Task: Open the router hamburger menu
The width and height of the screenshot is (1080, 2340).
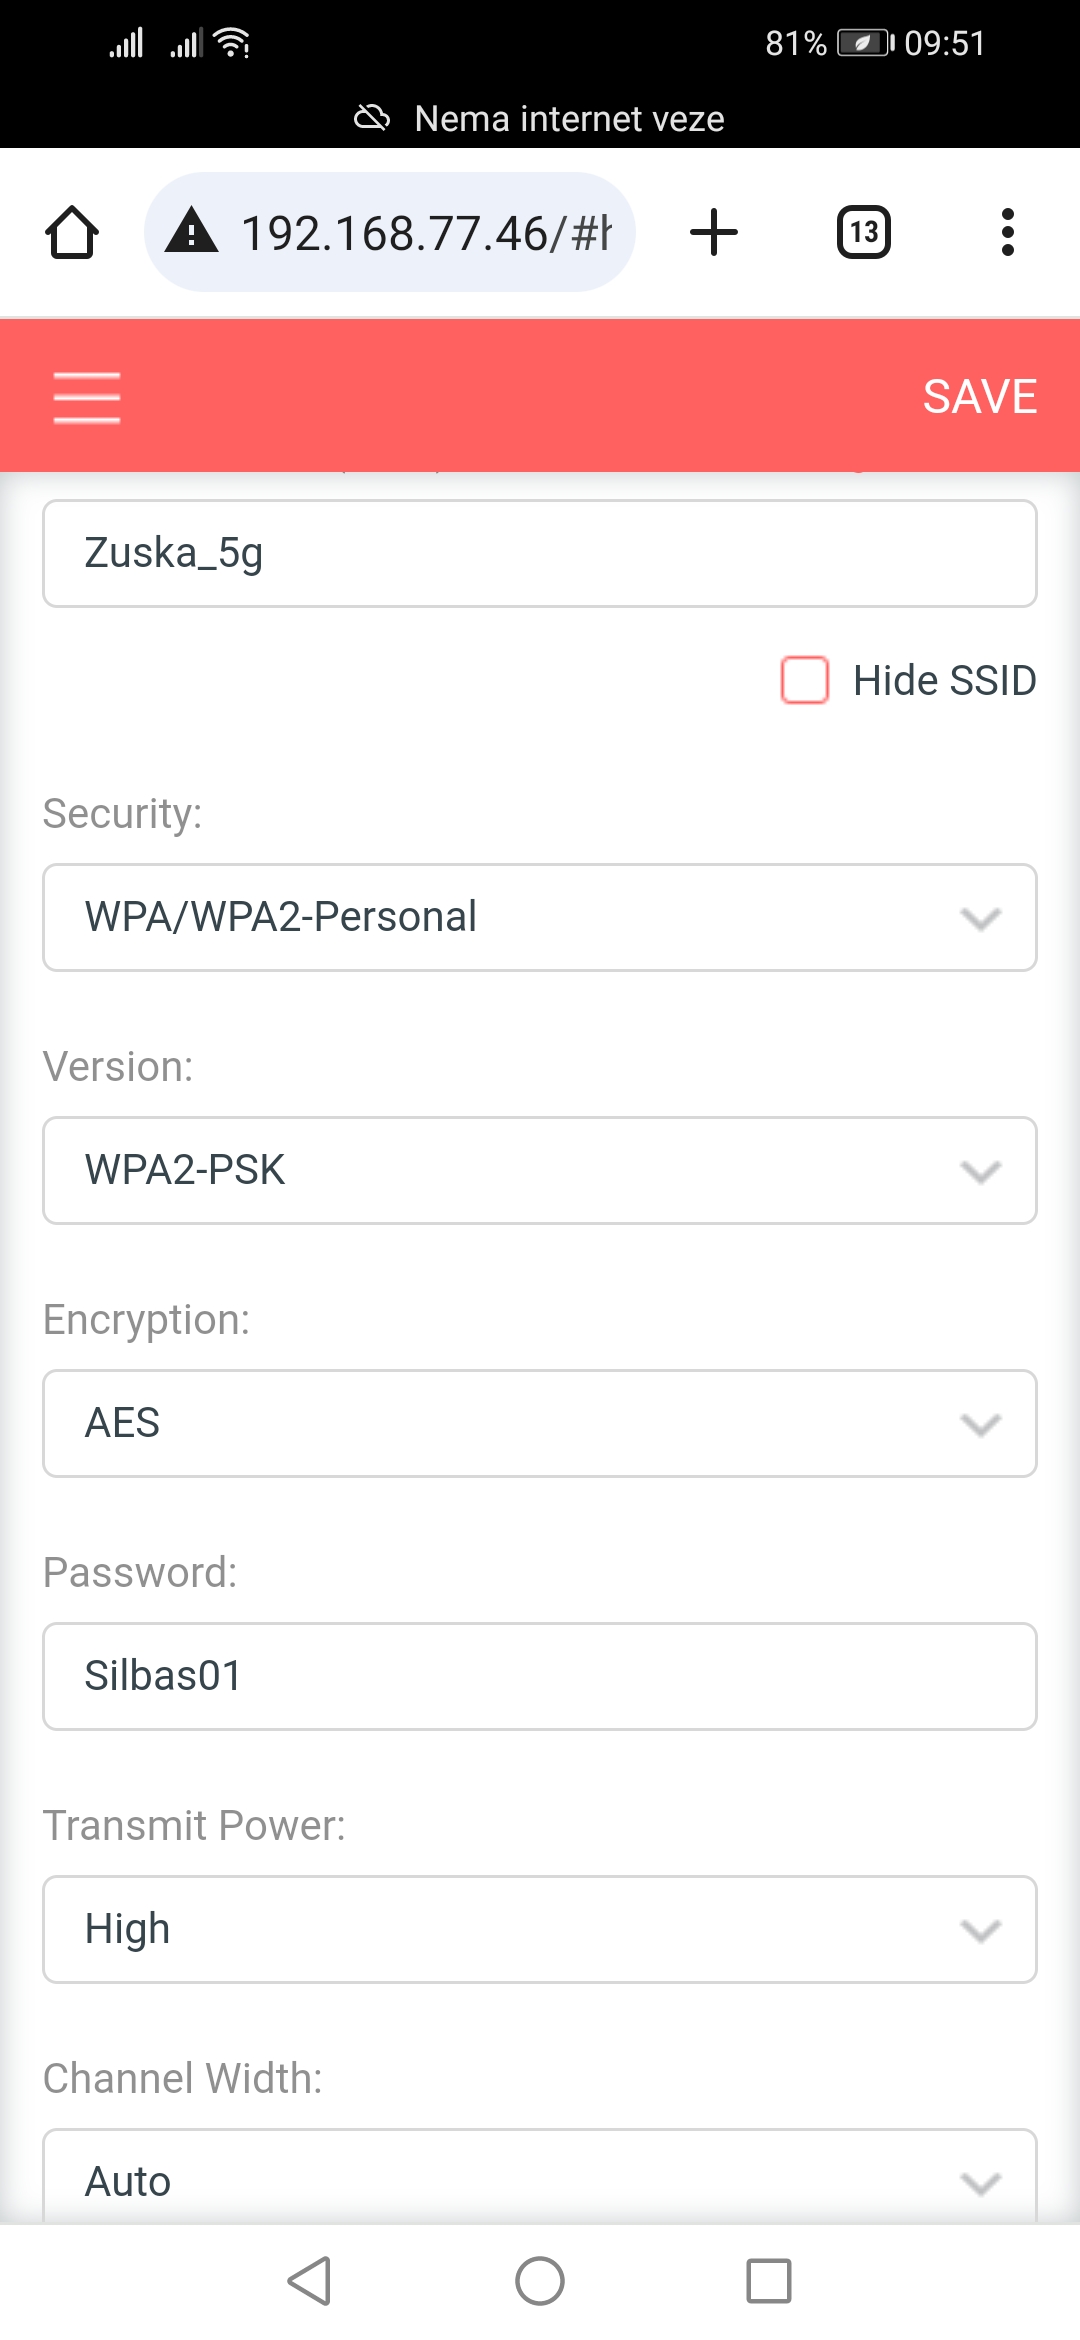Action: (x=87, y=397)
